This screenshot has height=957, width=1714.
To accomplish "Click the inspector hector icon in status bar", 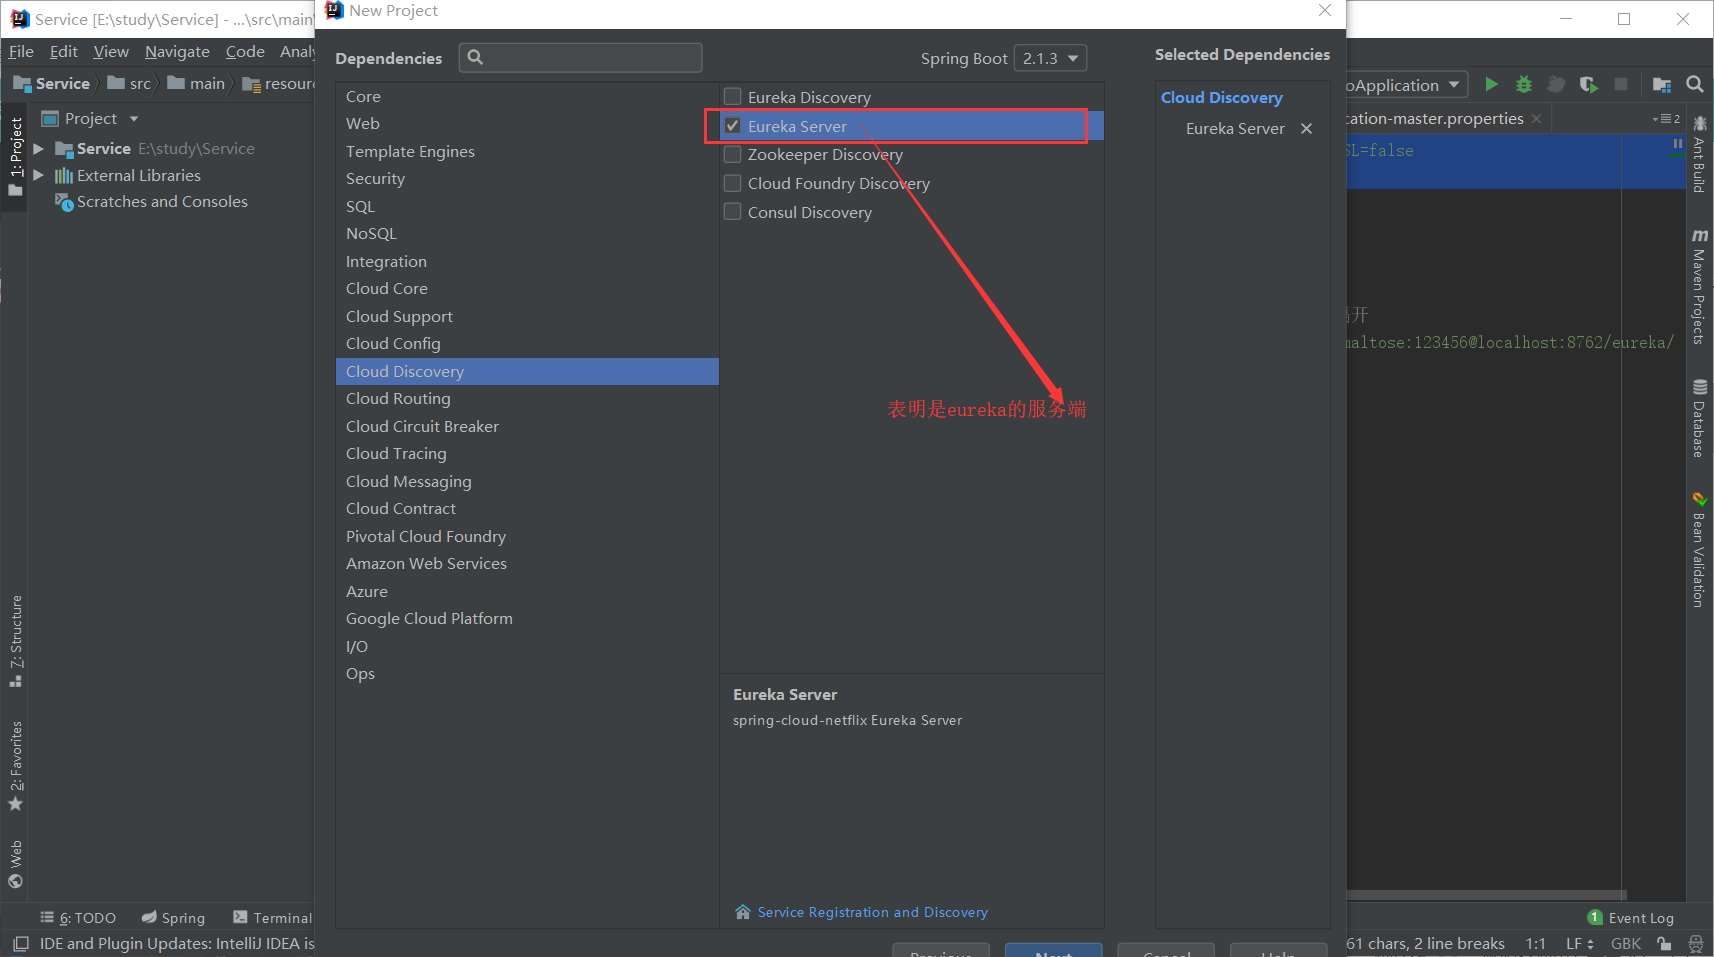I will click(1696, 944).
